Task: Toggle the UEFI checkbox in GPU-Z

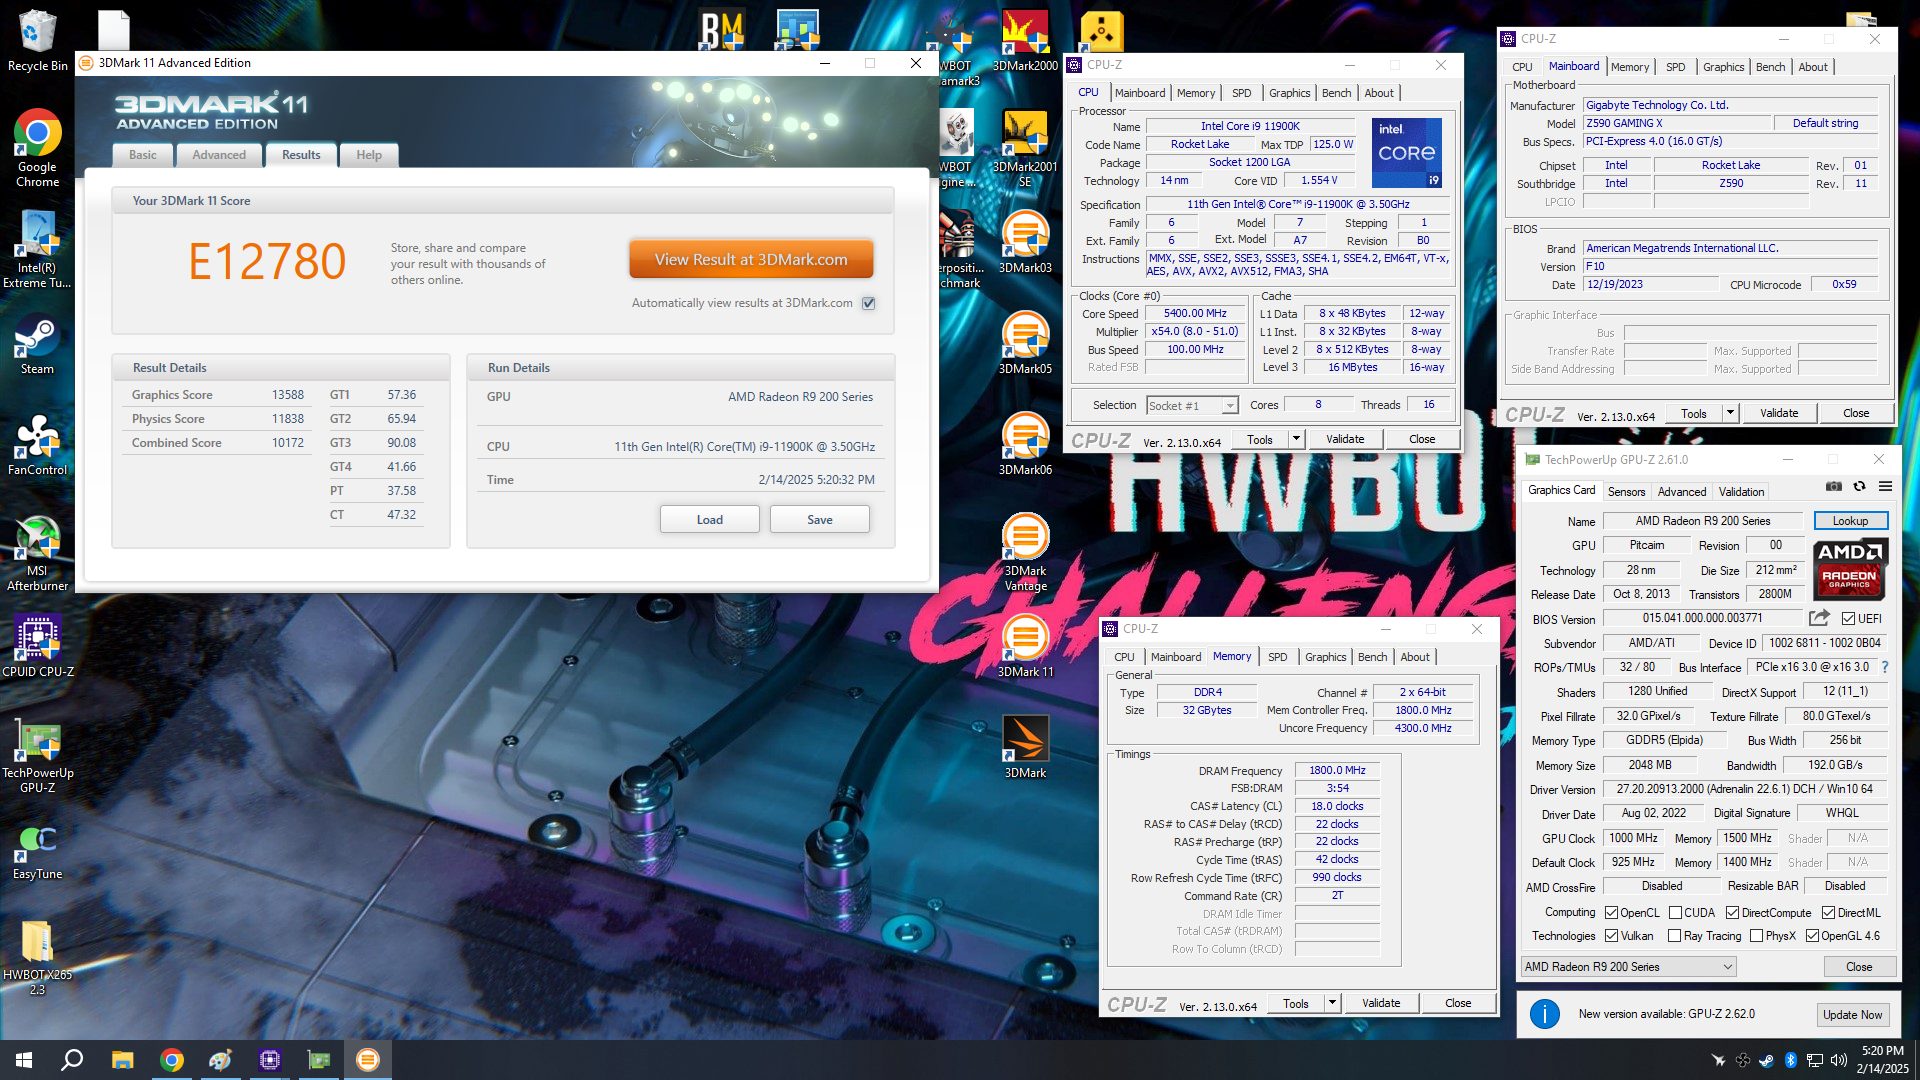Action: click(1848, 619)
